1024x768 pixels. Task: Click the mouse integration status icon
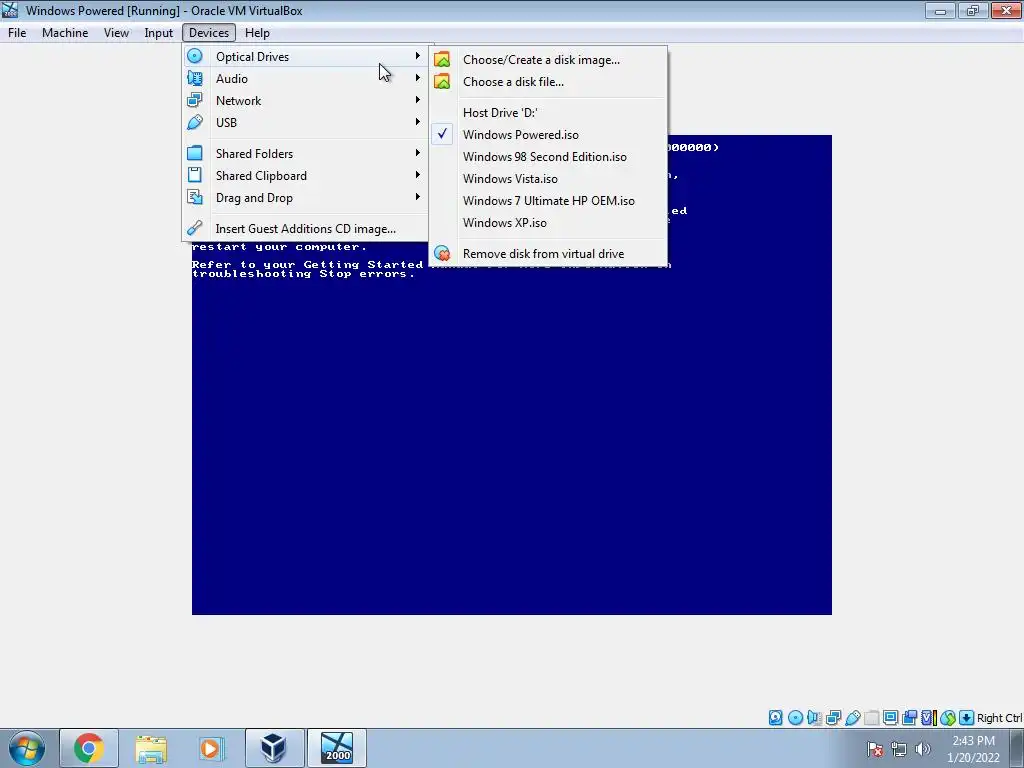click(x=948, y=718)
